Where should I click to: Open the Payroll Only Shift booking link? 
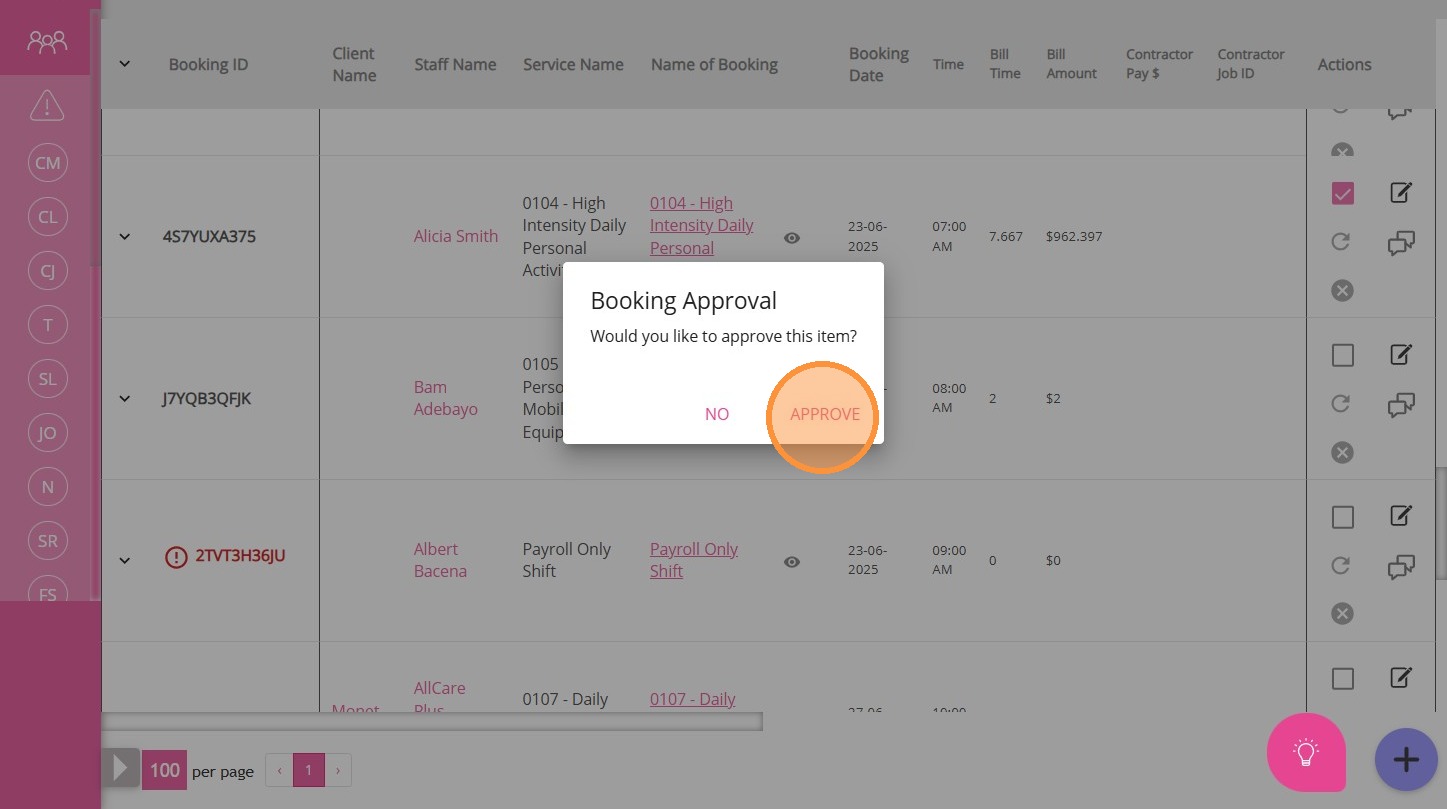tap(693, 560)
